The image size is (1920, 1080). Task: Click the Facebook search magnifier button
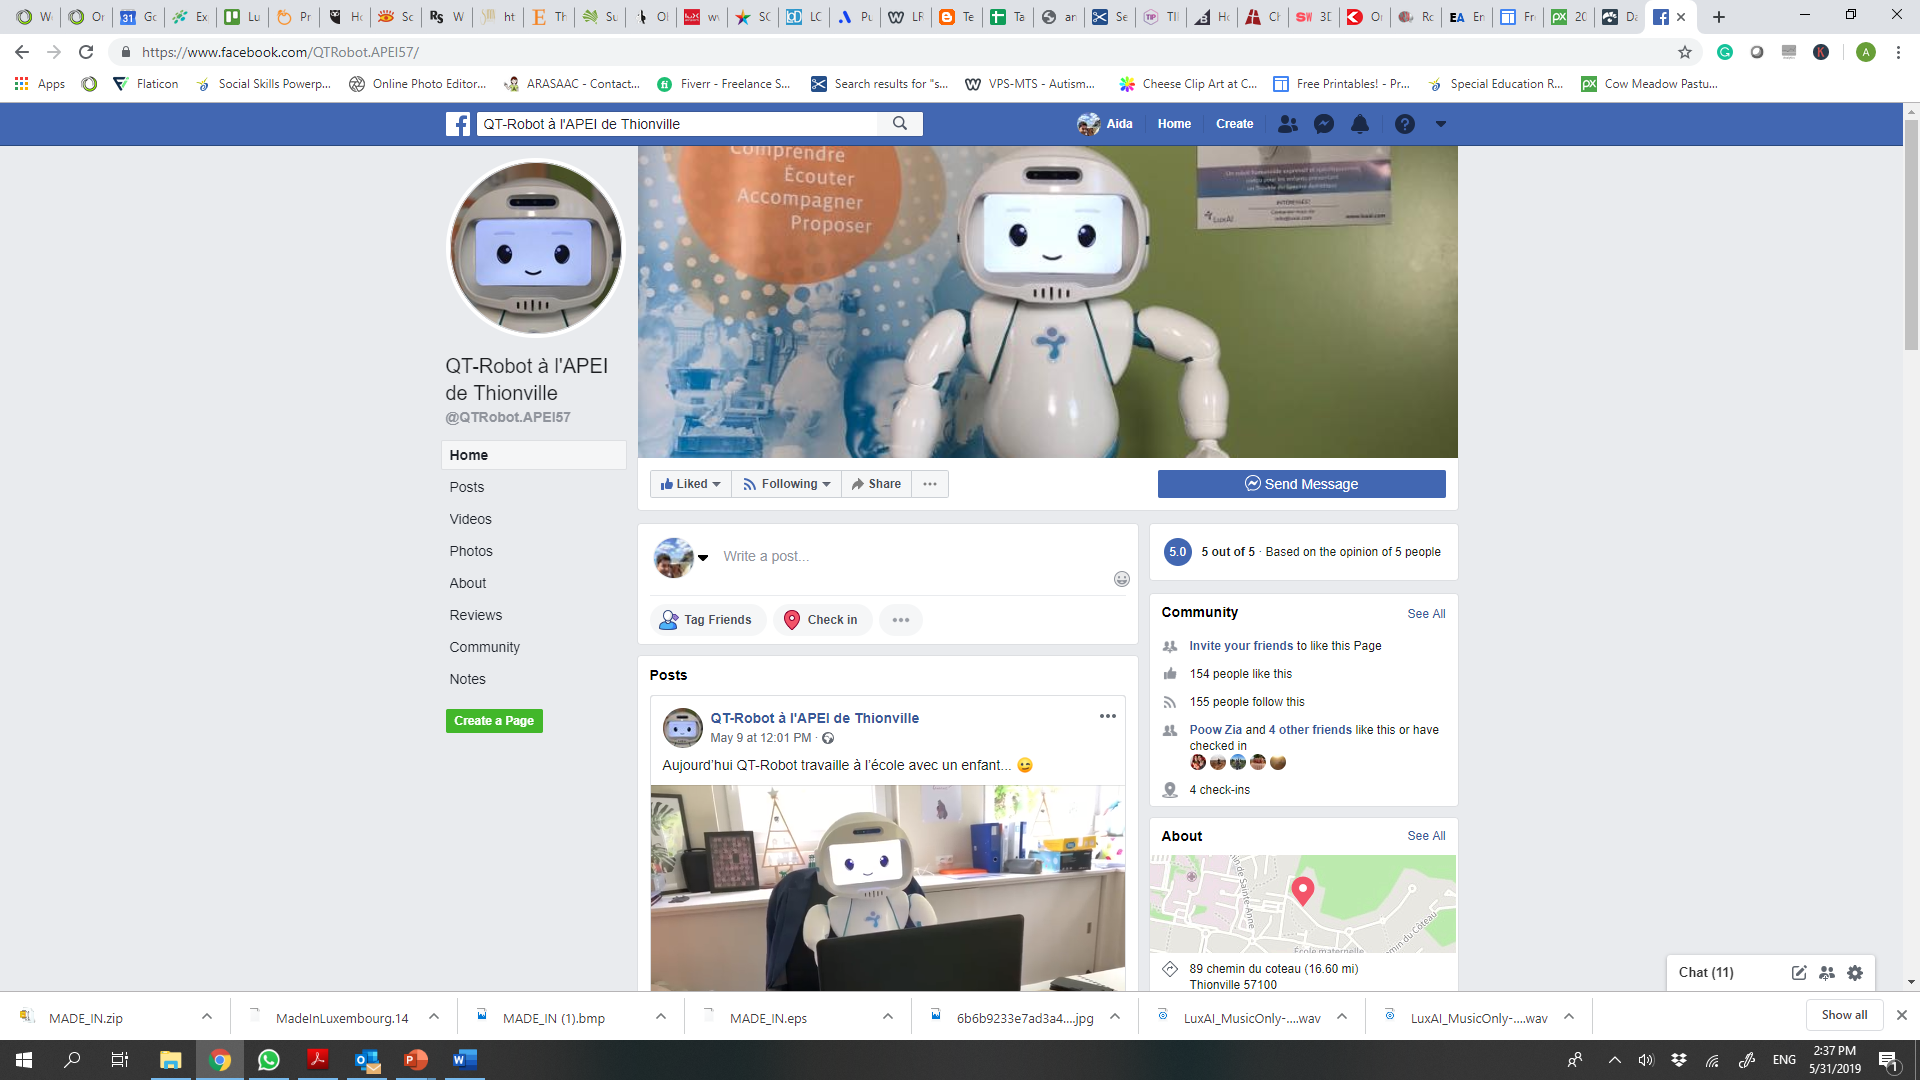(899, 124)
